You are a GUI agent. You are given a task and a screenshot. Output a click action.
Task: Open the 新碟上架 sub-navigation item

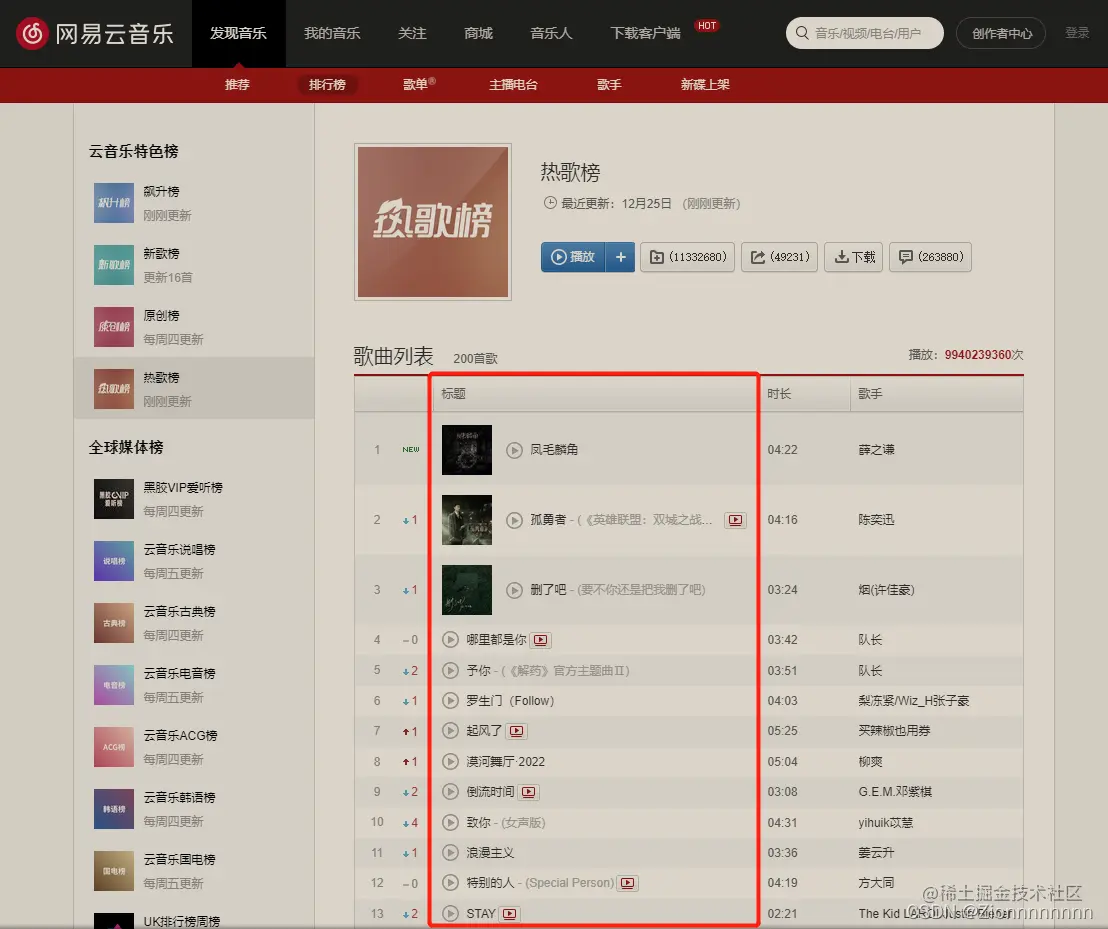[705, 85]
